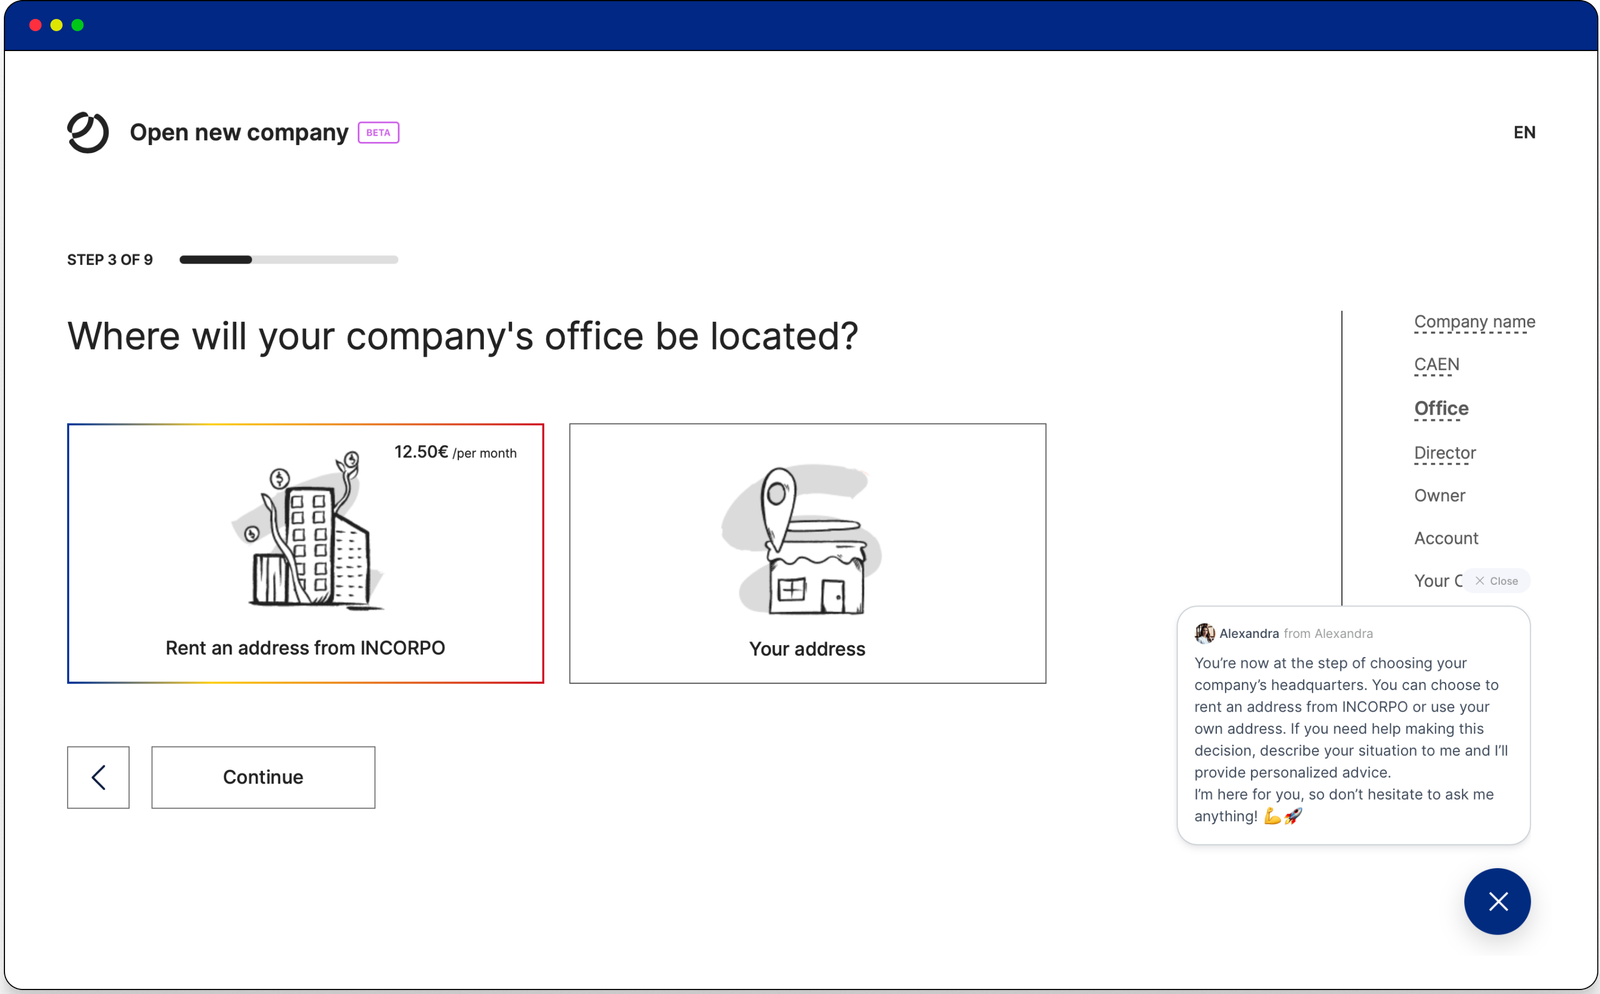
Task: Go to the CAEN step
Action: (x=1436, y=365)
